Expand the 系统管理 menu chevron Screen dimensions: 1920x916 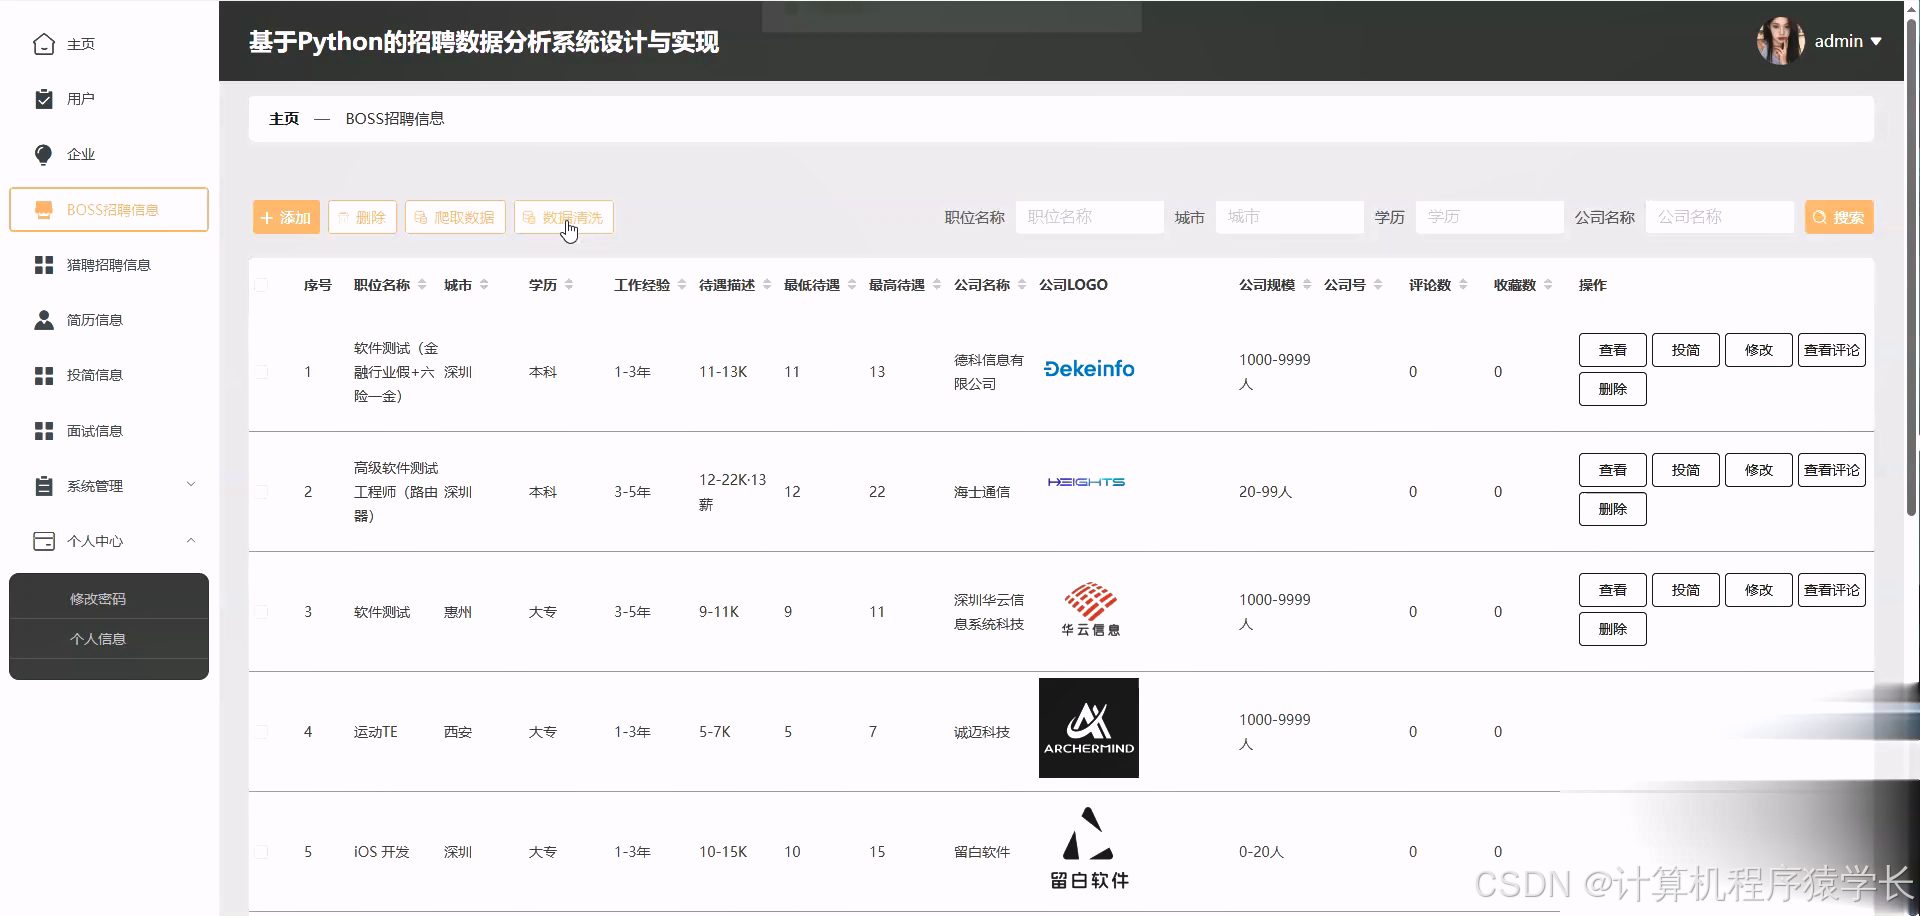(191, 485)
